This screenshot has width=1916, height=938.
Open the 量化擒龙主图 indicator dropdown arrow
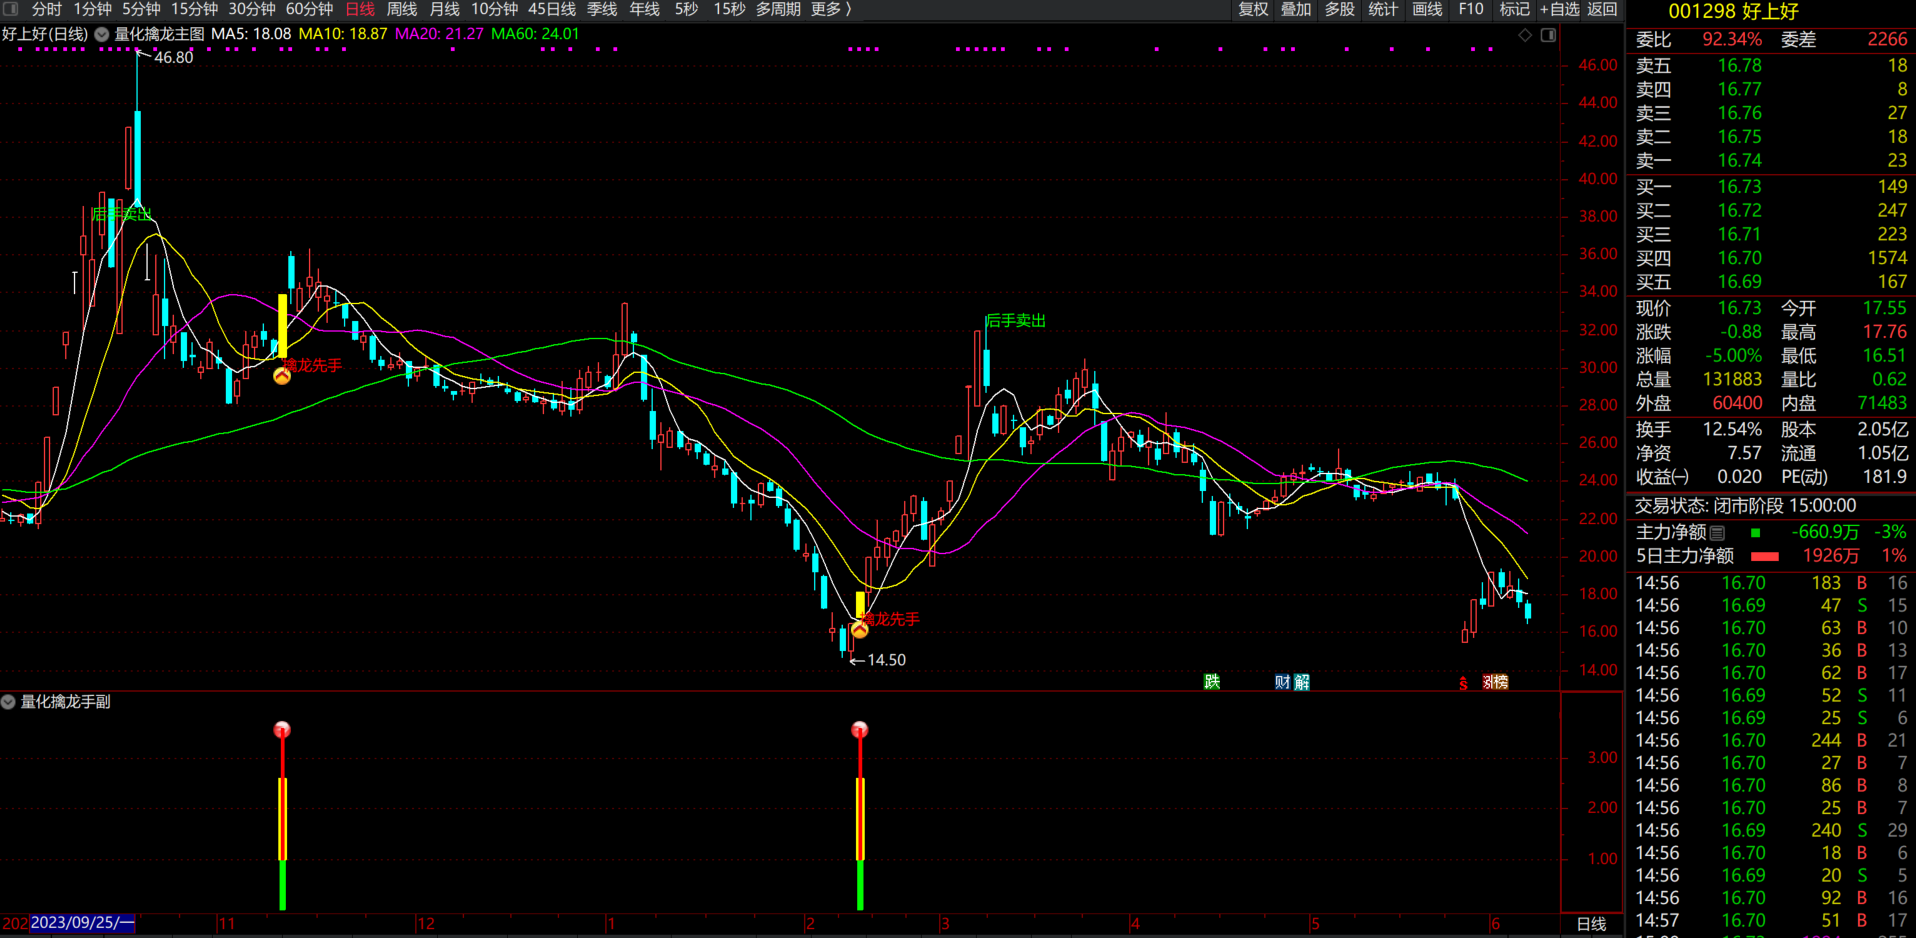[102, 34]
